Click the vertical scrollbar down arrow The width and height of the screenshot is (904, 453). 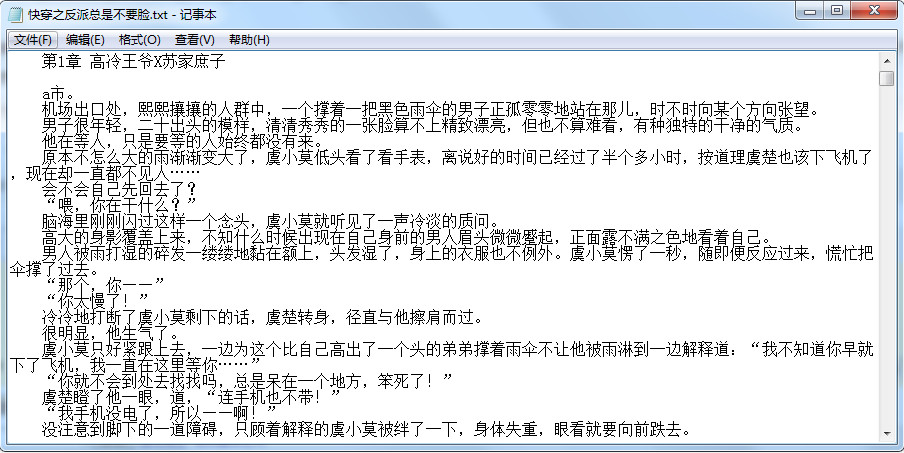click(x=887, y=434)
